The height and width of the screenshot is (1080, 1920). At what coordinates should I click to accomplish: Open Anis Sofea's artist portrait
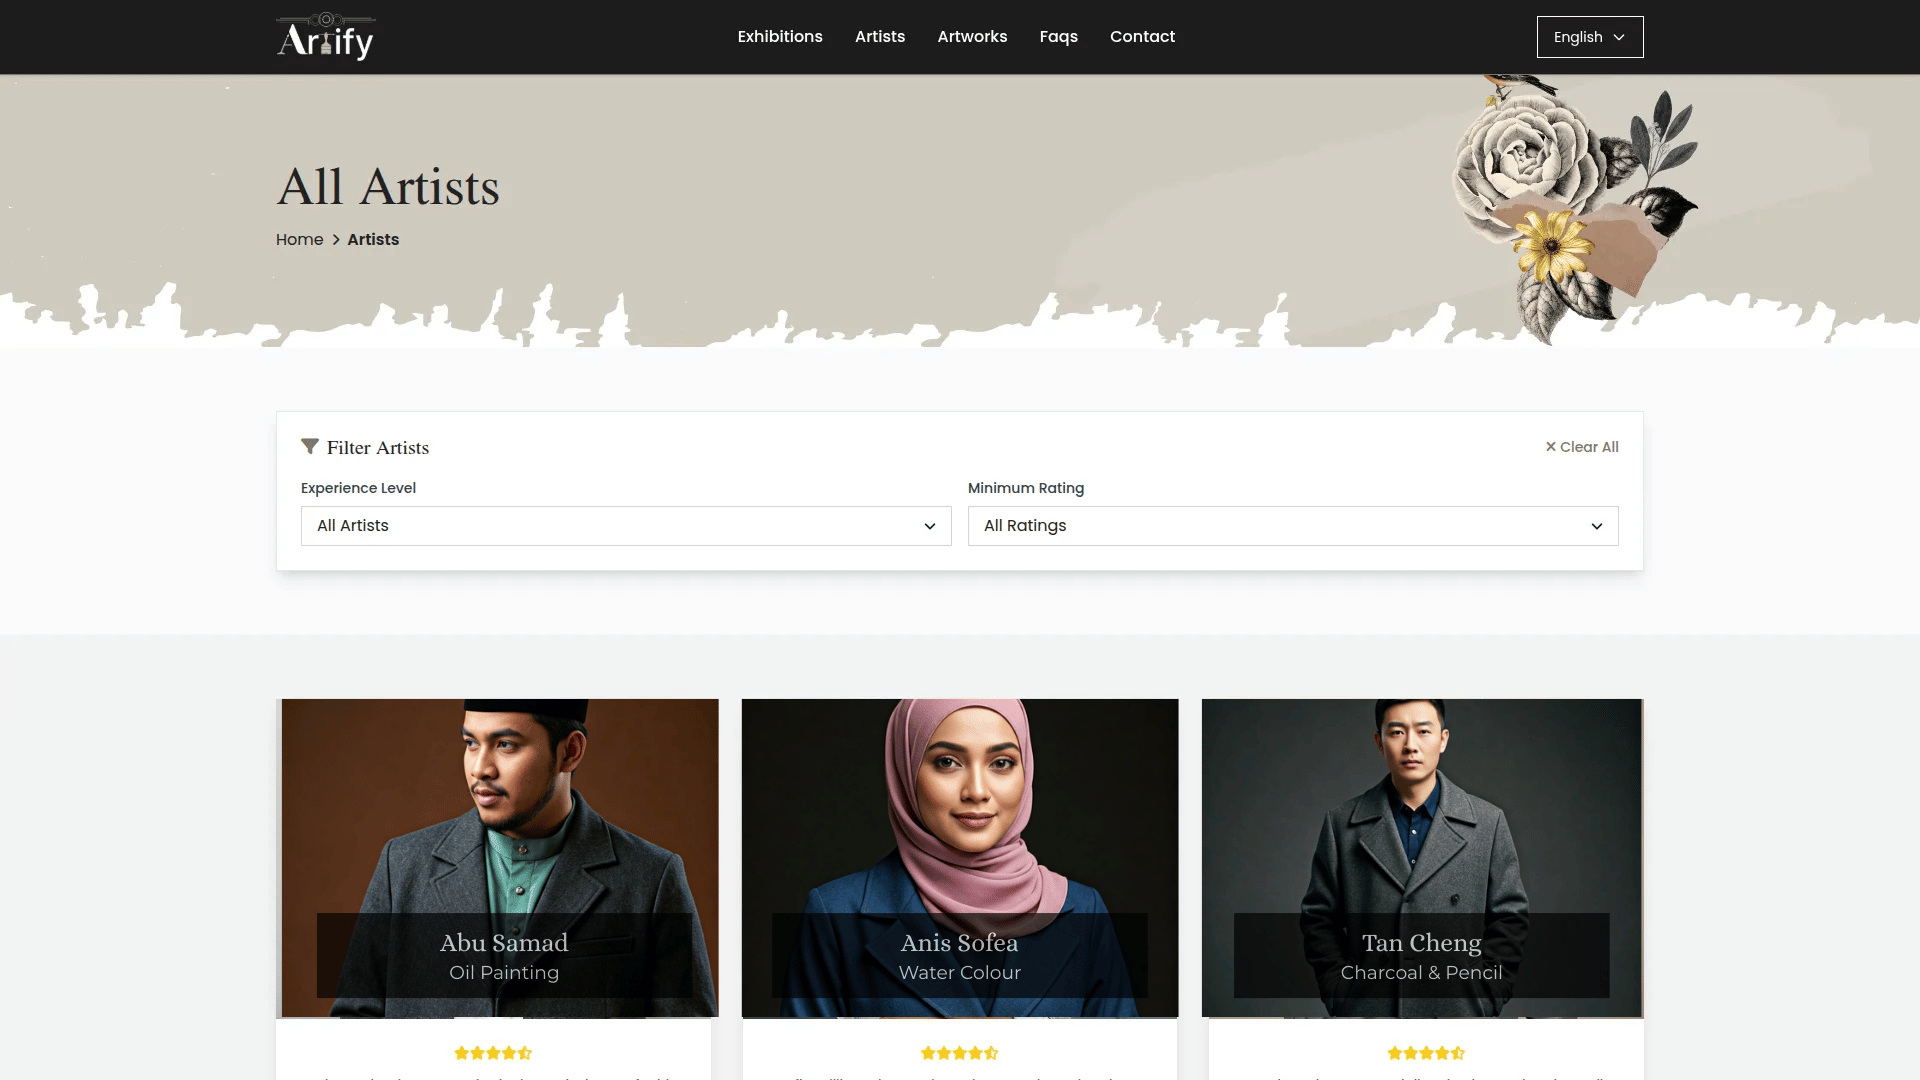[960, 858]
